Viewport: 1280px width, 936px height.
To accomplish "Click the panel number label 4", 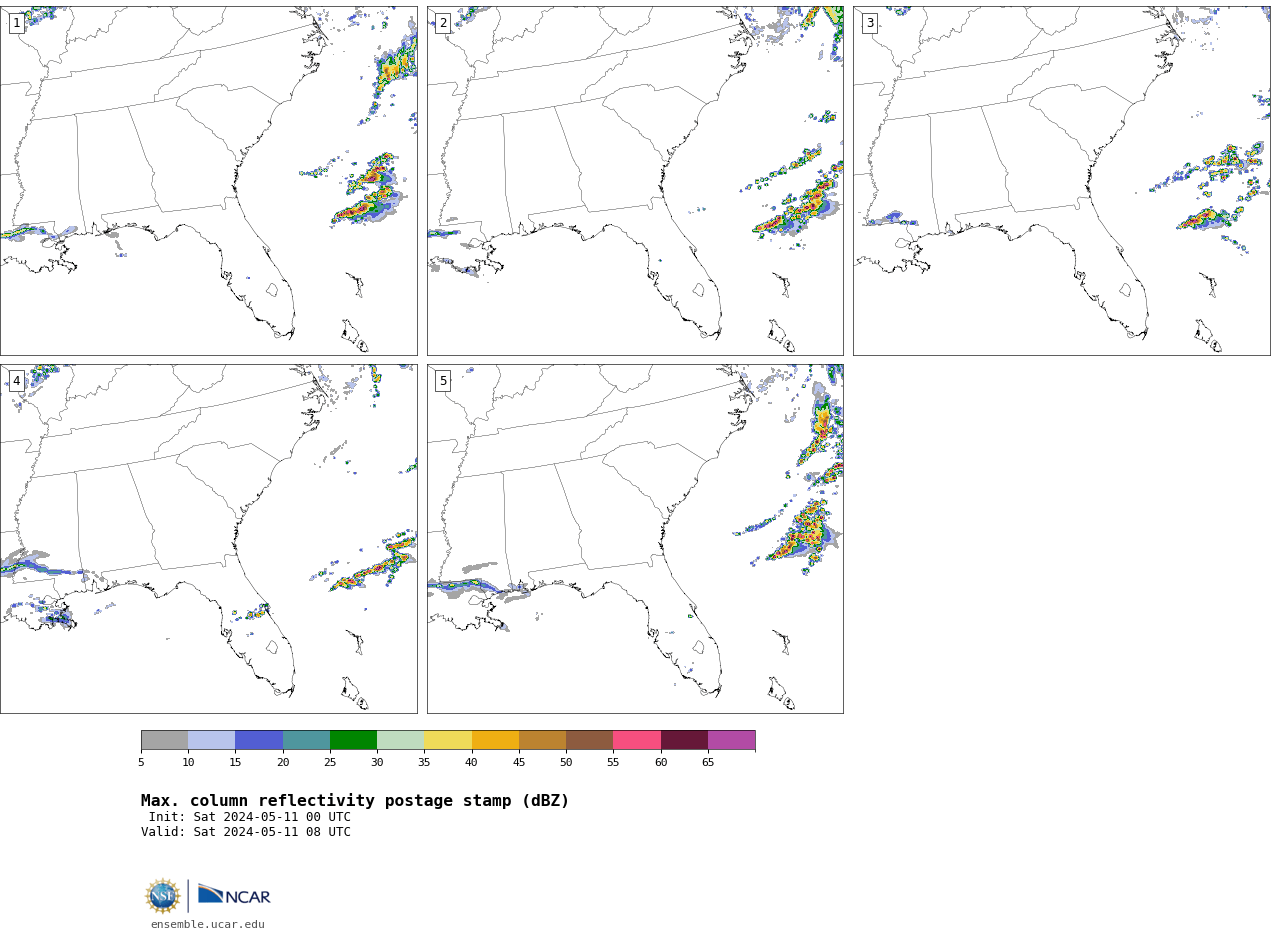I will click(17, 381).
